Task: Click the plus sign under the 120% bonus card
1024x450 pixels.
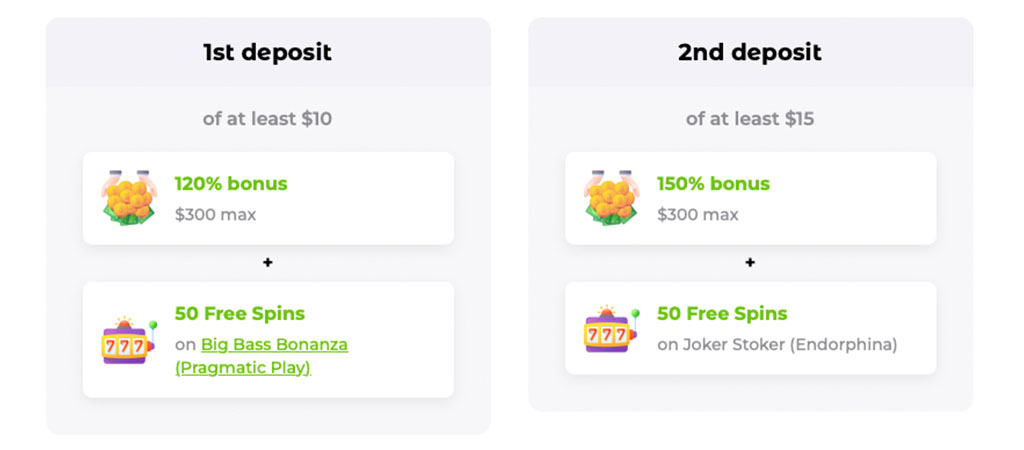Action: (268, 263)
